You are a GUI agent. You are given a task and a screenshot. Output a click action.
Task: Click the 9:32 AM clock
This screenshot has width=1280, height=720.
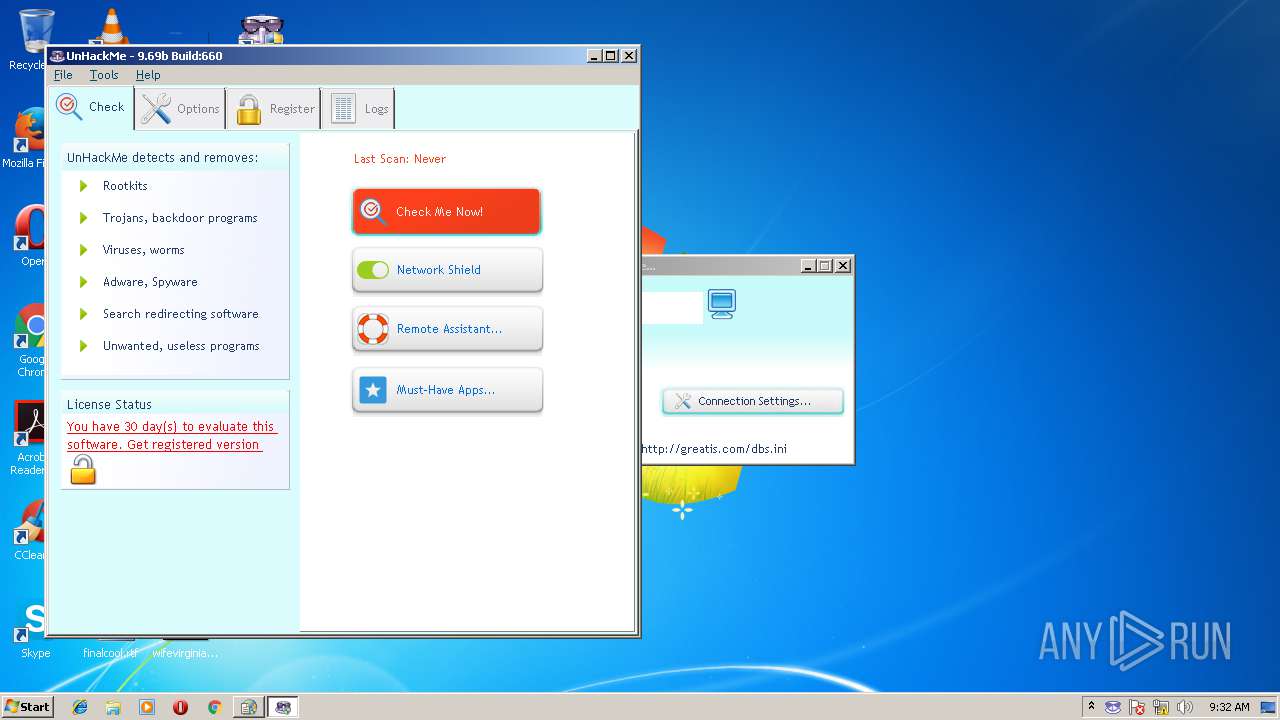coord(1229,707)
